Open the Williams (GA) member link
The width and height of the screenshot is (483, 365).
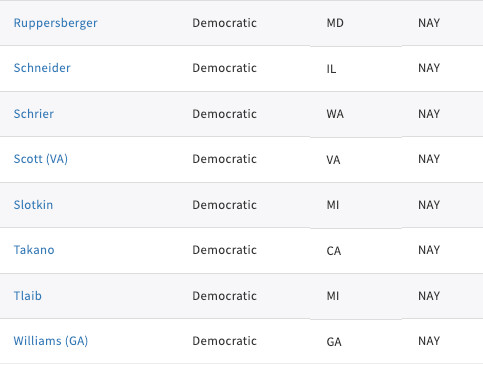(x=51, y=341)
